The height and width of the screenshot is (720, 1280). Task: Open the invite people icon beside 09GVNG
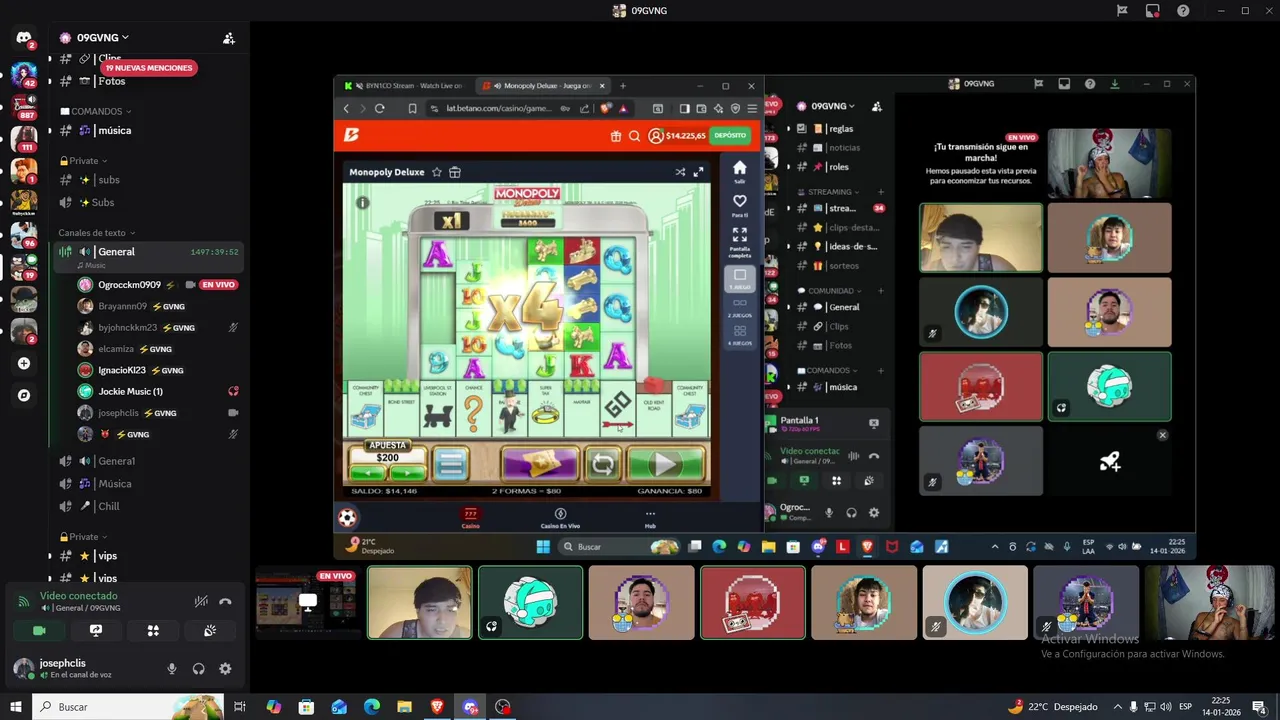click(229, 38)
